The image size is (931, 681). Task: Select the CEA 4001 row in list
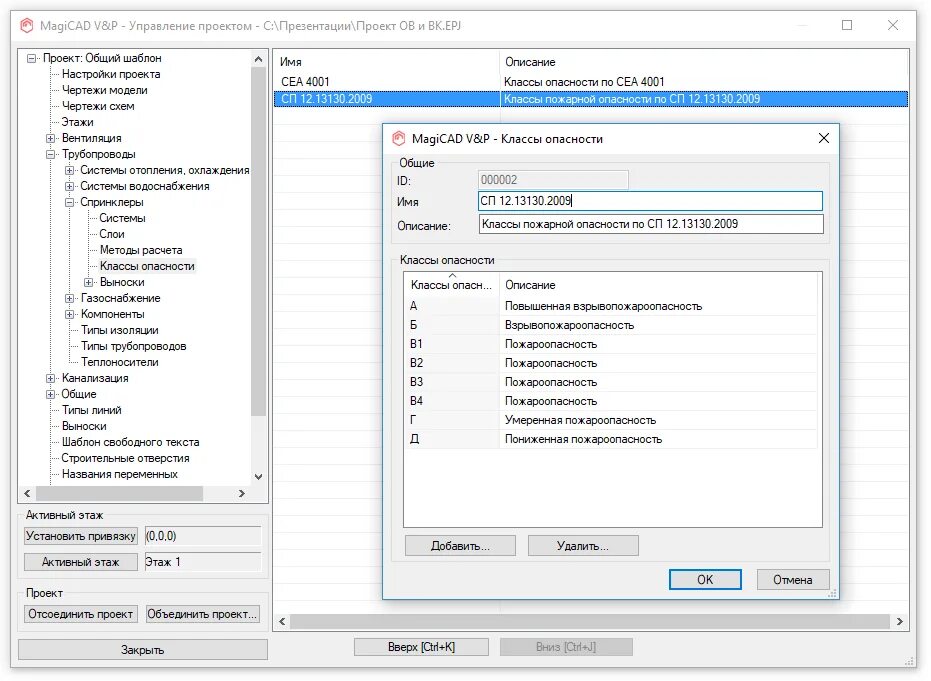591,82
